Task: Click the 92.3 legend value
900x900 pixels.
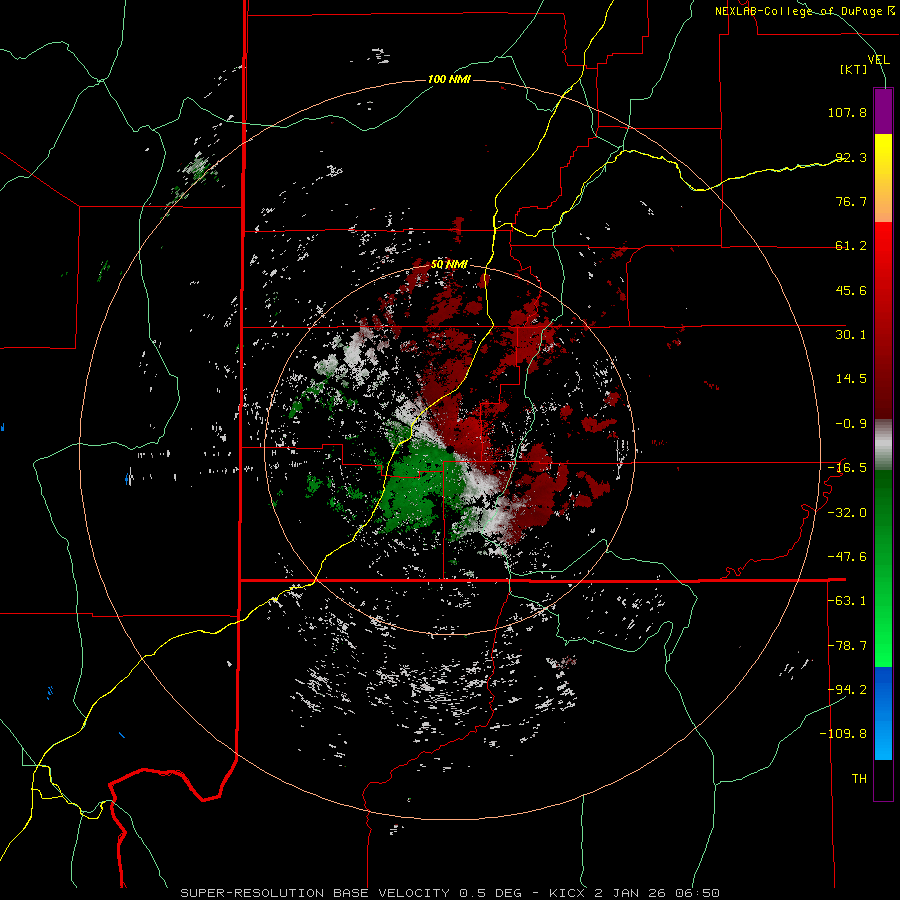Action: [x=851, y=157]
